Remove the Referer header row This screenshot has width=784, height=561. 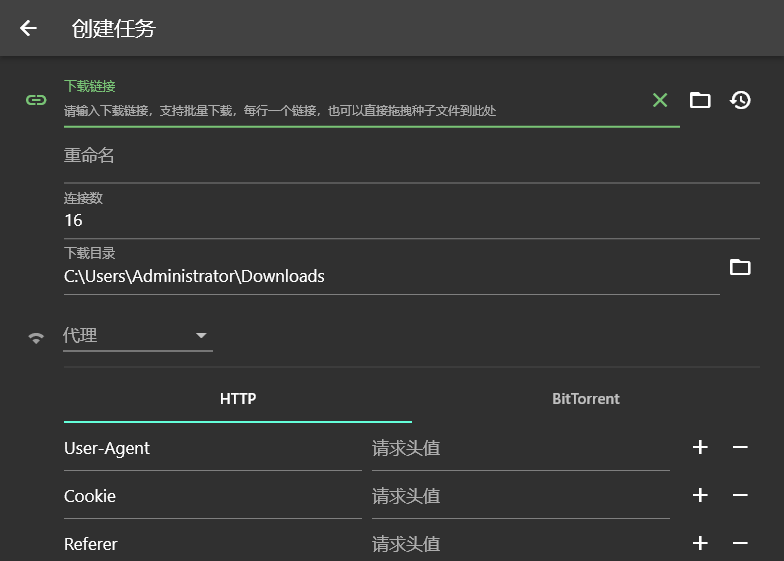click(740, 544)
